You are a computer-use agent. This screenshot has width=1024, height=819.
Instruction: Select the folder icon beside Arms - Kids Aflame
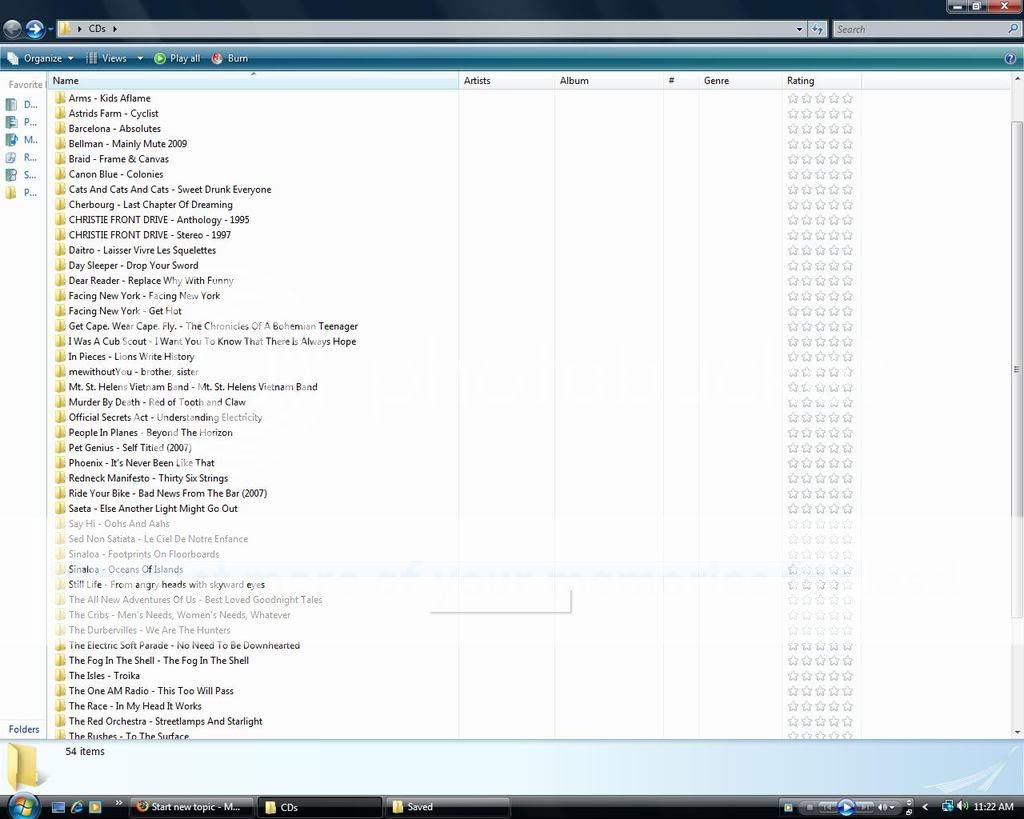pyautogui.click(x=60, y=98)
